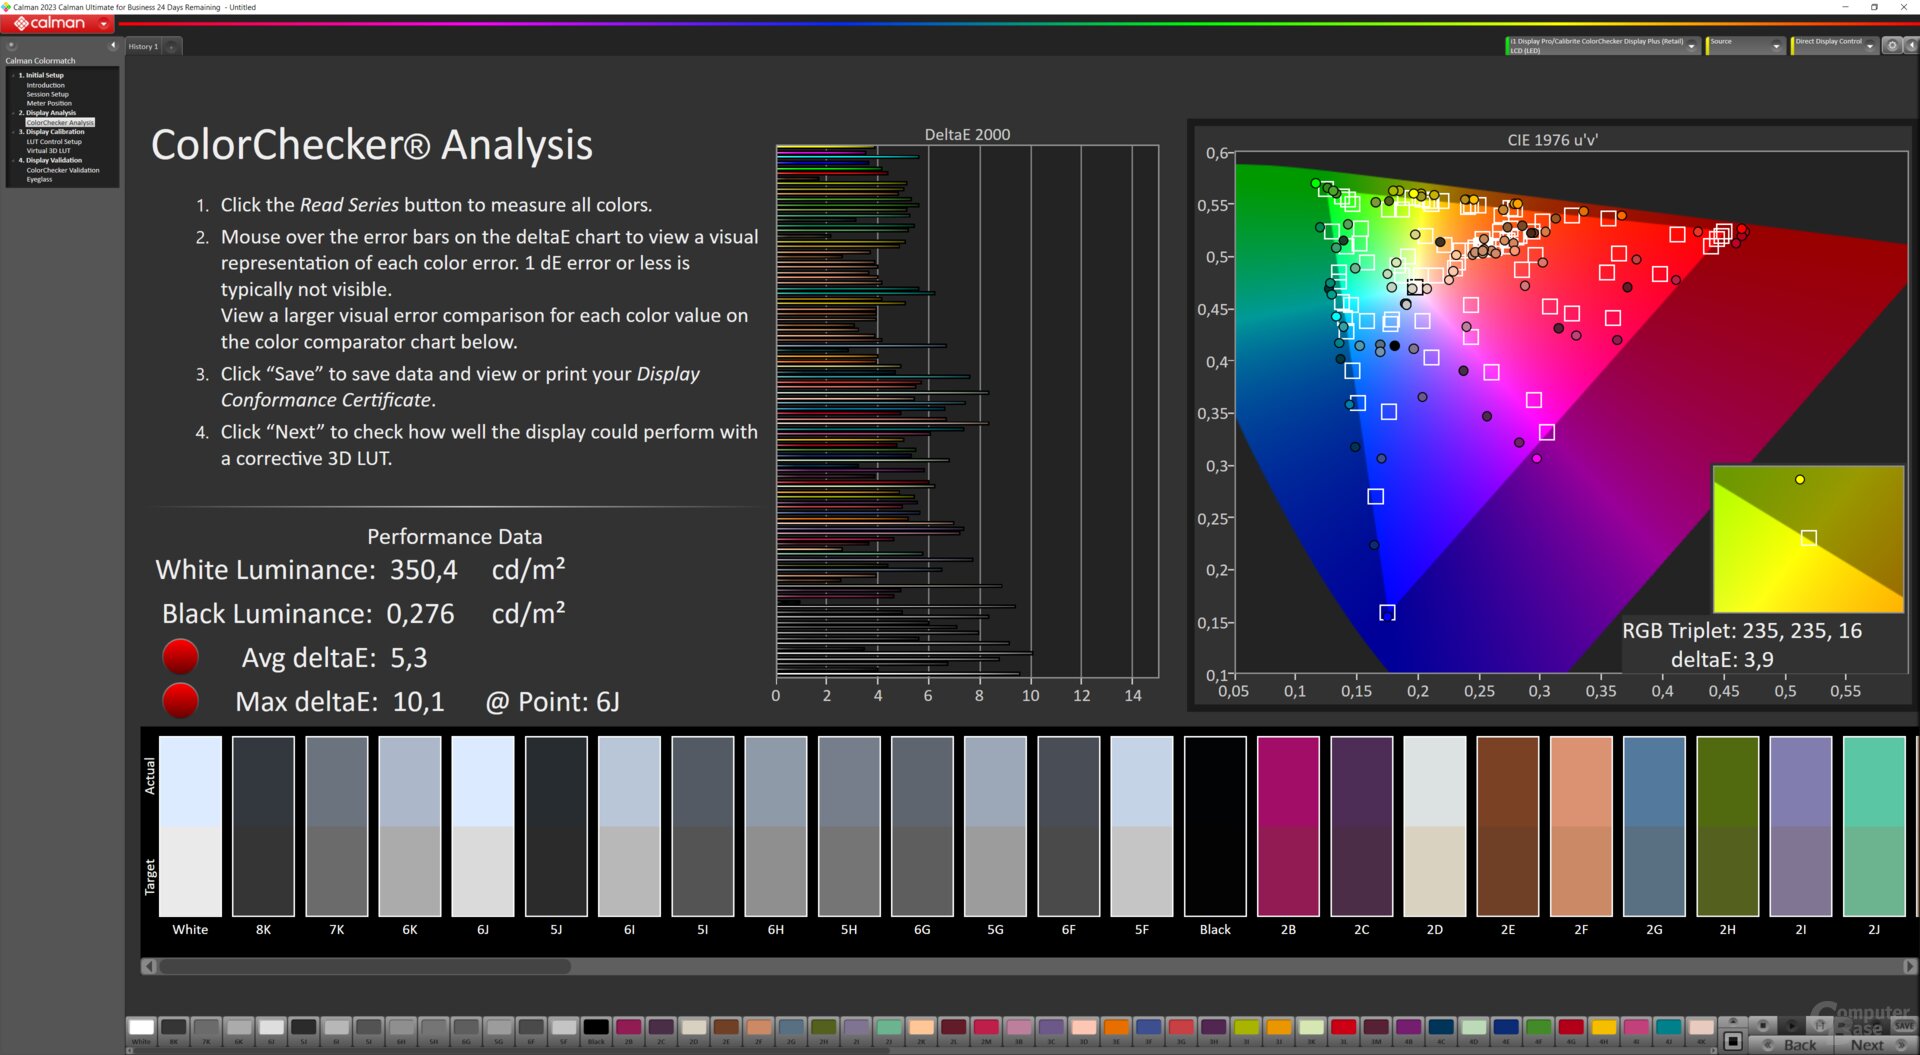
Task: Collapse right panel with arrow icon
Action: click(1911, 45)
